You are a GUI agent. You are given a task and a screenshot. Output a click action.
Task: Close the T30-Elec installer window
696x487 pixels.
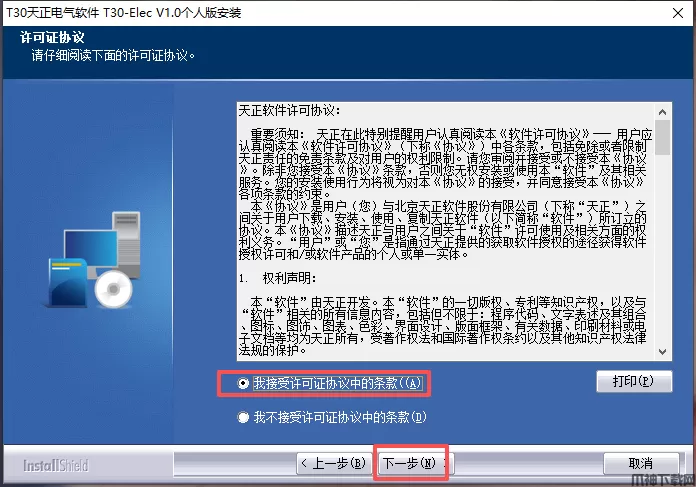tap(678, 13)
